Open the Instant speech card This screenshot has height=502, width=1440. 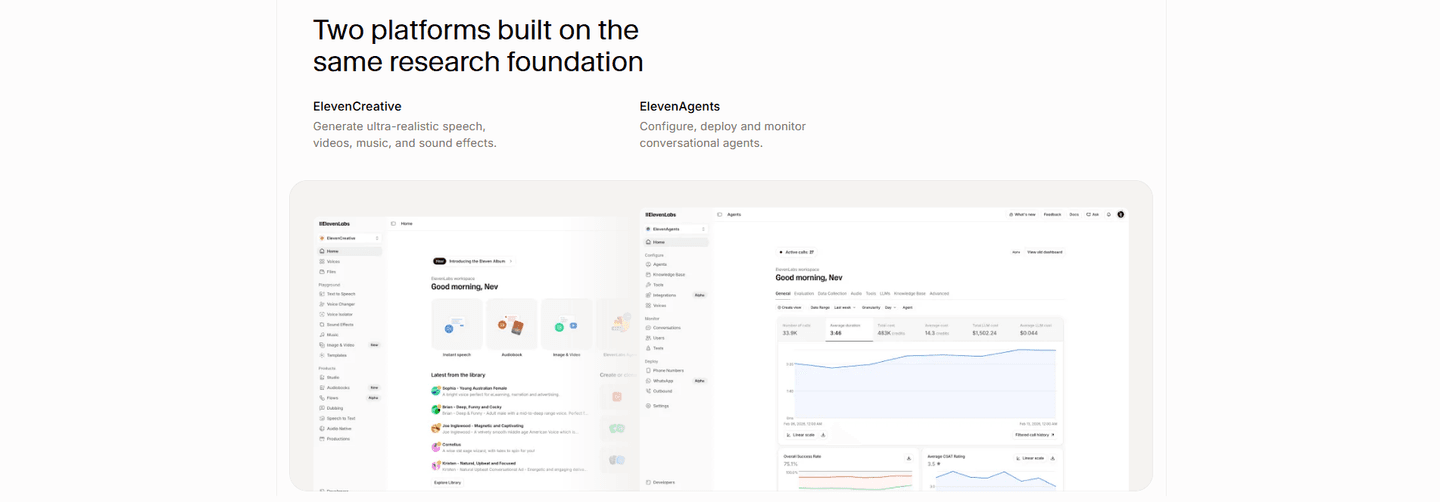[457, 328]
